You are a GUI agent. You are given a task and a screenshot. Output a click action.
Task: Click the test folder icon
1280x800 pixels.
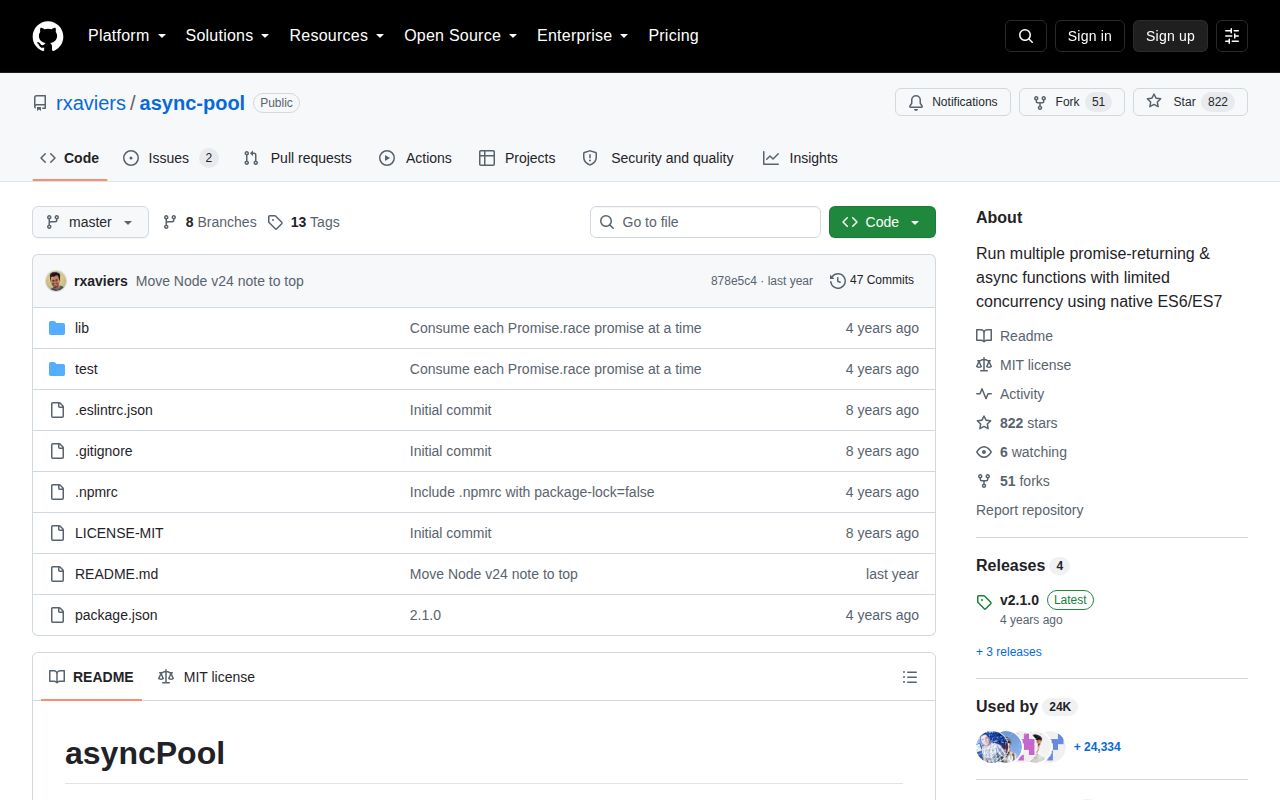(x=57, y=369)
